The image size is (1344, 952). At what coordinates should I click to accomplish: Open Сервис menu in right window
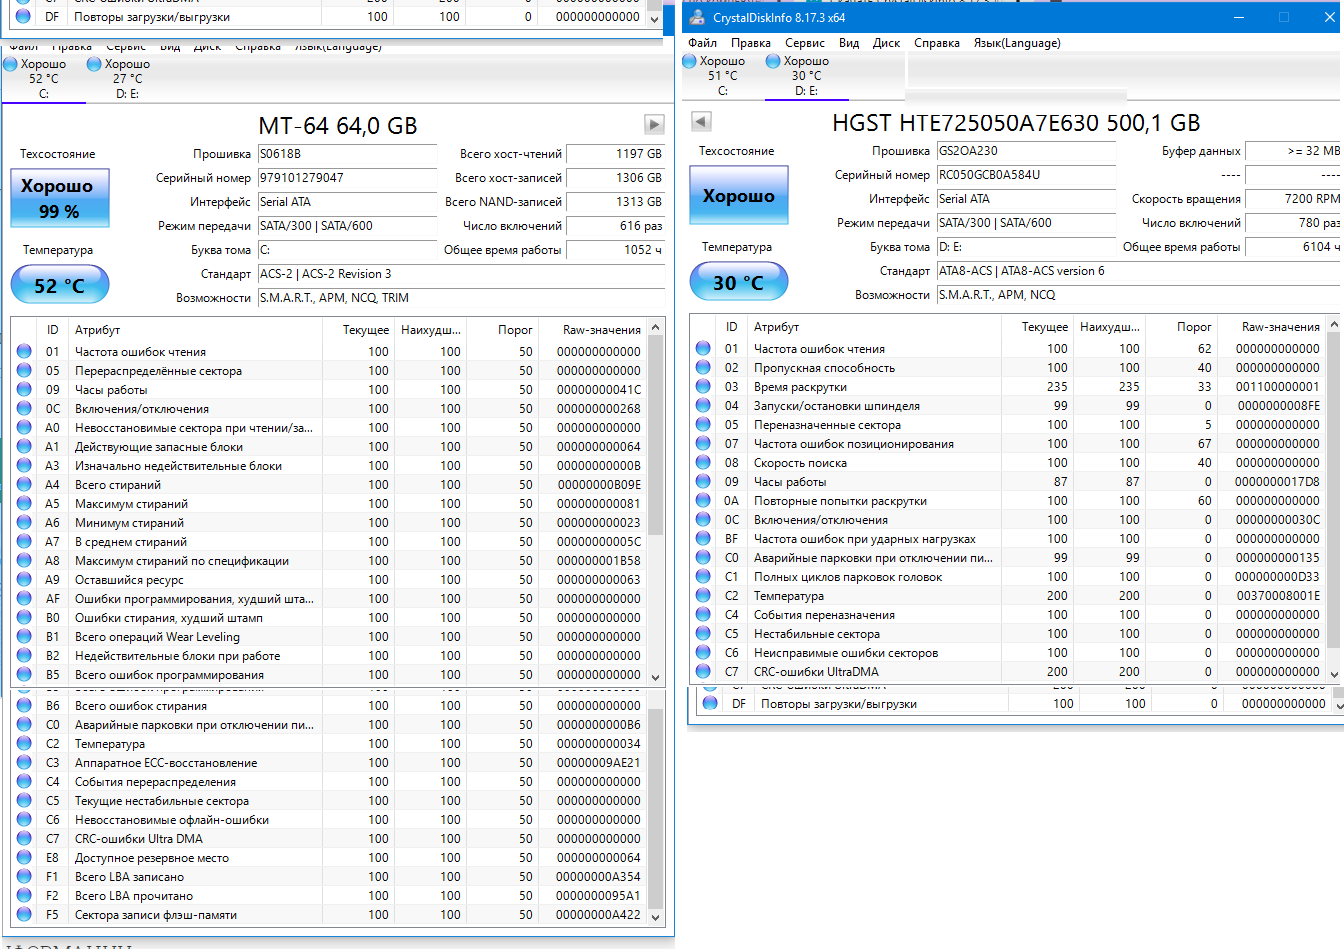[804, 43]
